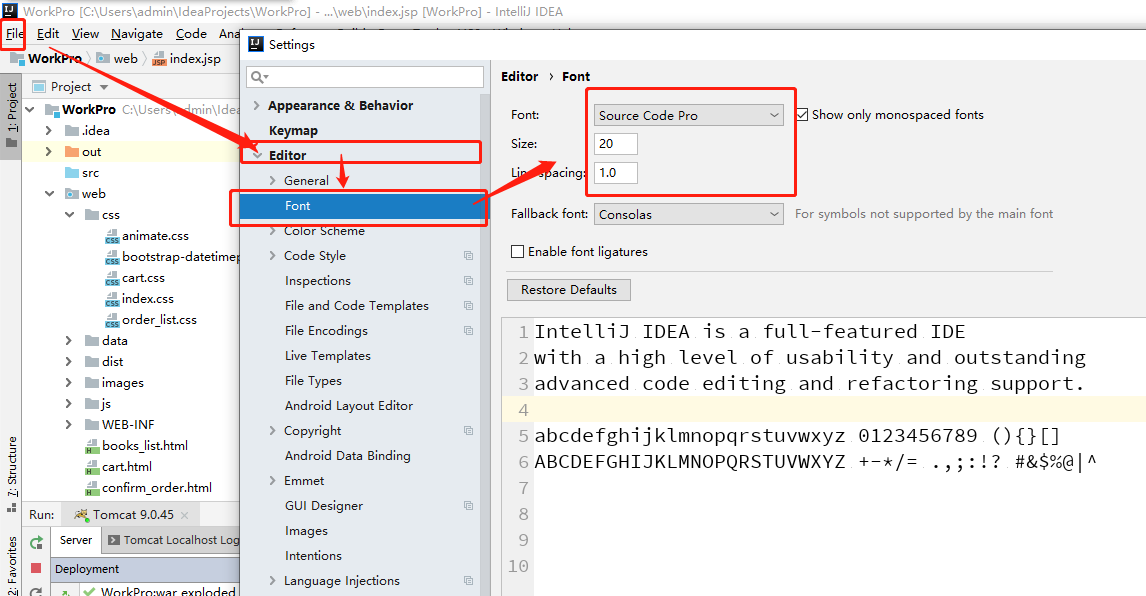Click the Line spacing input field
Screen dimensions: 1146x596
pyautogui.click(x=615, y=173)
